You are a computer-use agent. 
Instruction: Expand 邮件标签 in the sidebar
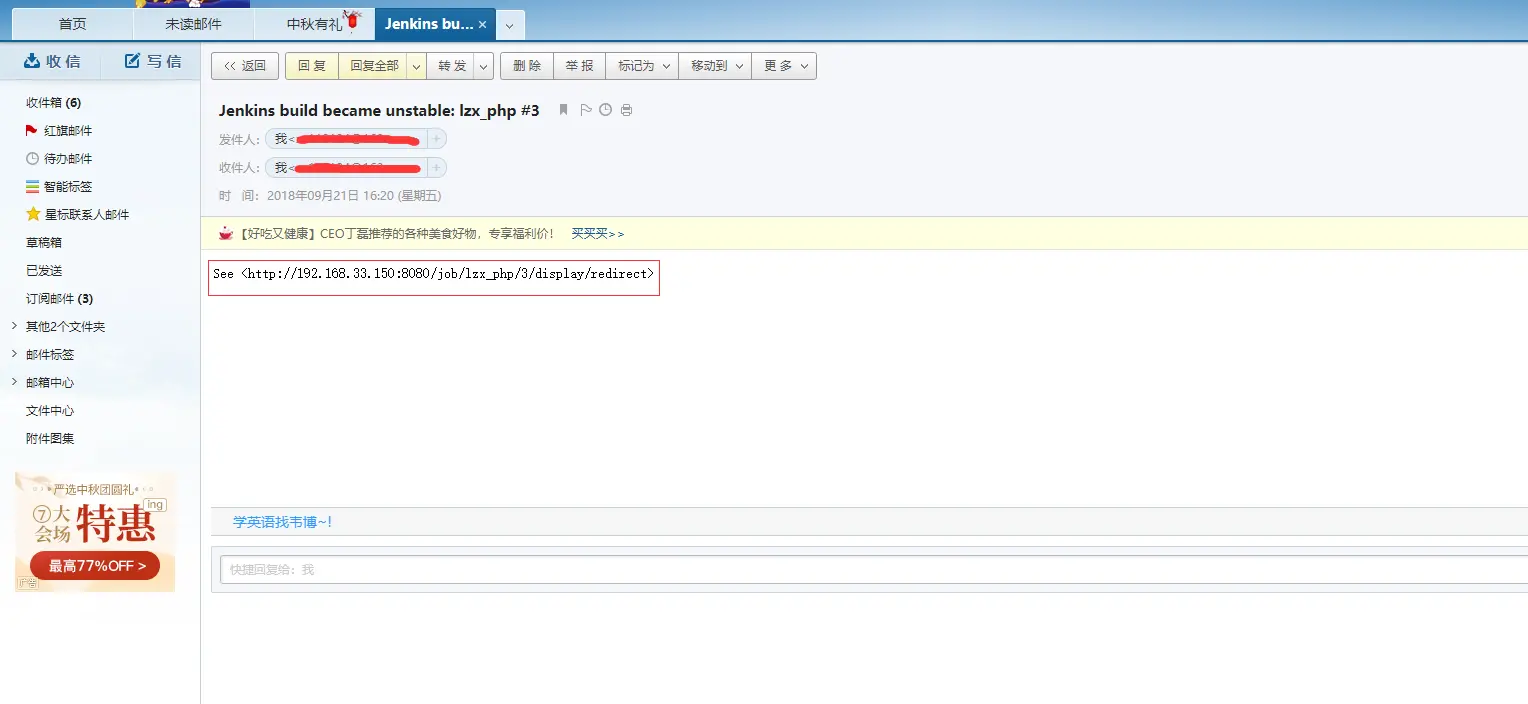click(x=13, y=354)
